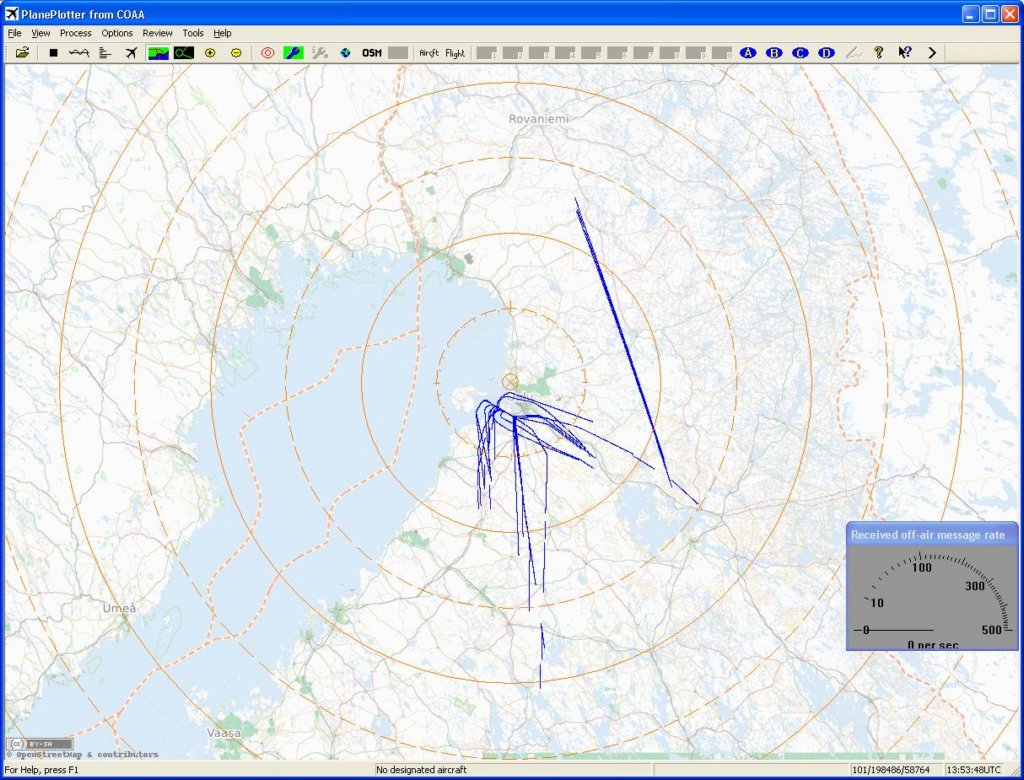1024x780 pixels.
Task: Click the open file folder icon
Action: (x=22, y=53)
